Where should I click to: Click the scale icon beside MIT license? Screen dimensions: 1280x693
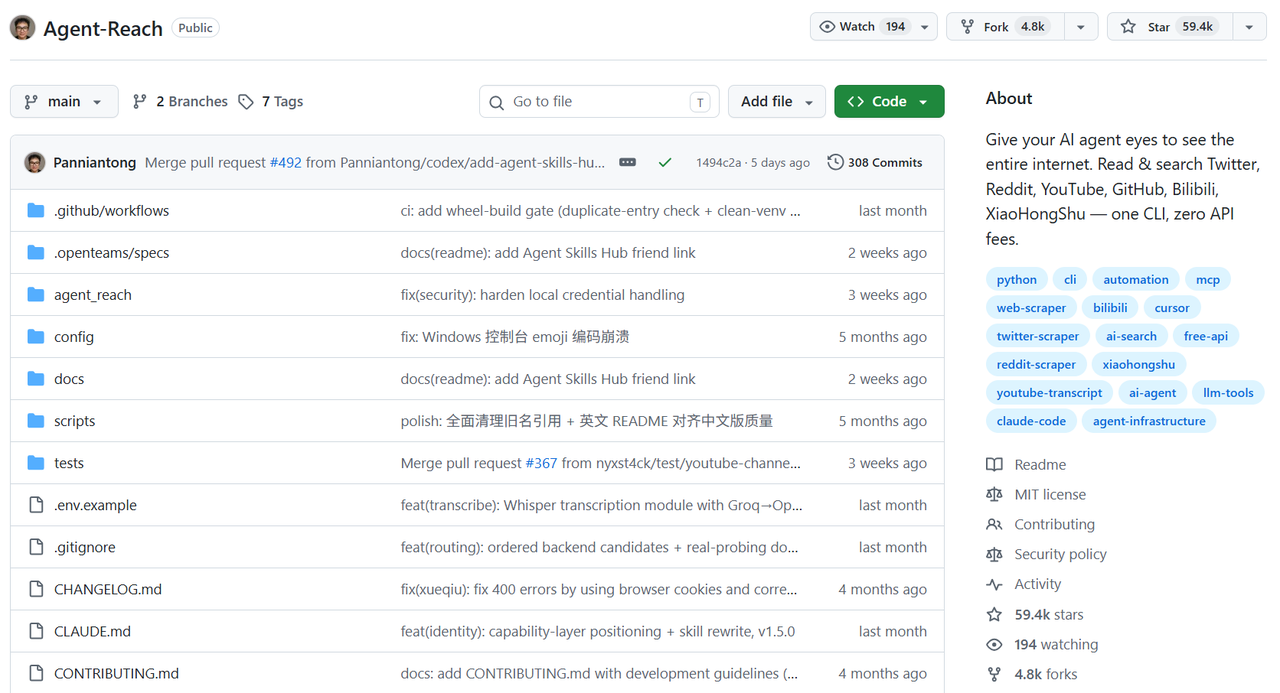994,494
